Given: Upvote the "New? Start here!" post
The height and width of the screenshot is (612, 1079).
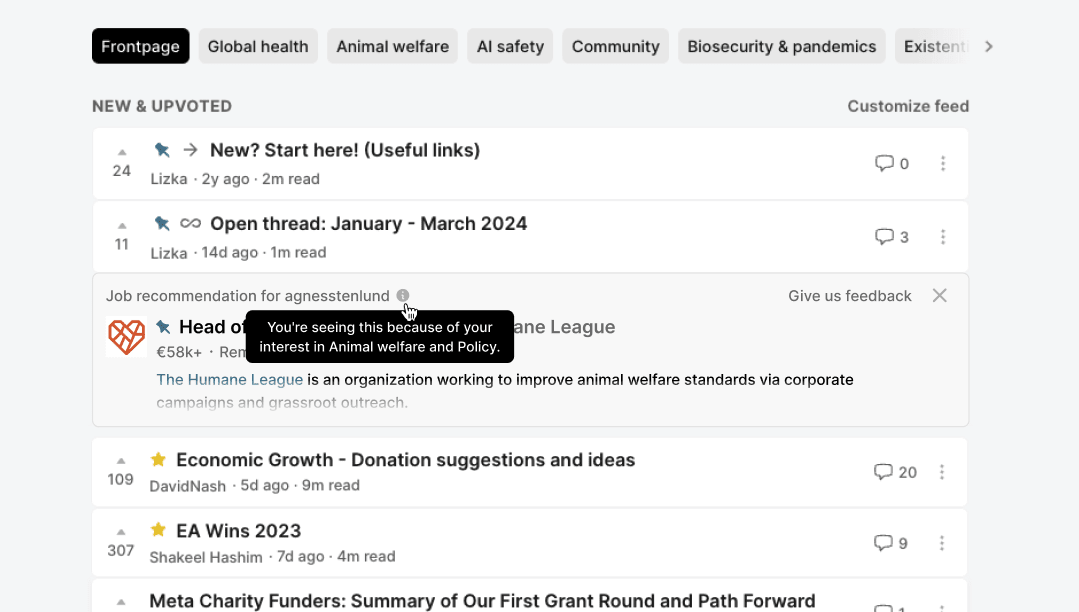Looking at the screenshot, I should click(122, 152).
